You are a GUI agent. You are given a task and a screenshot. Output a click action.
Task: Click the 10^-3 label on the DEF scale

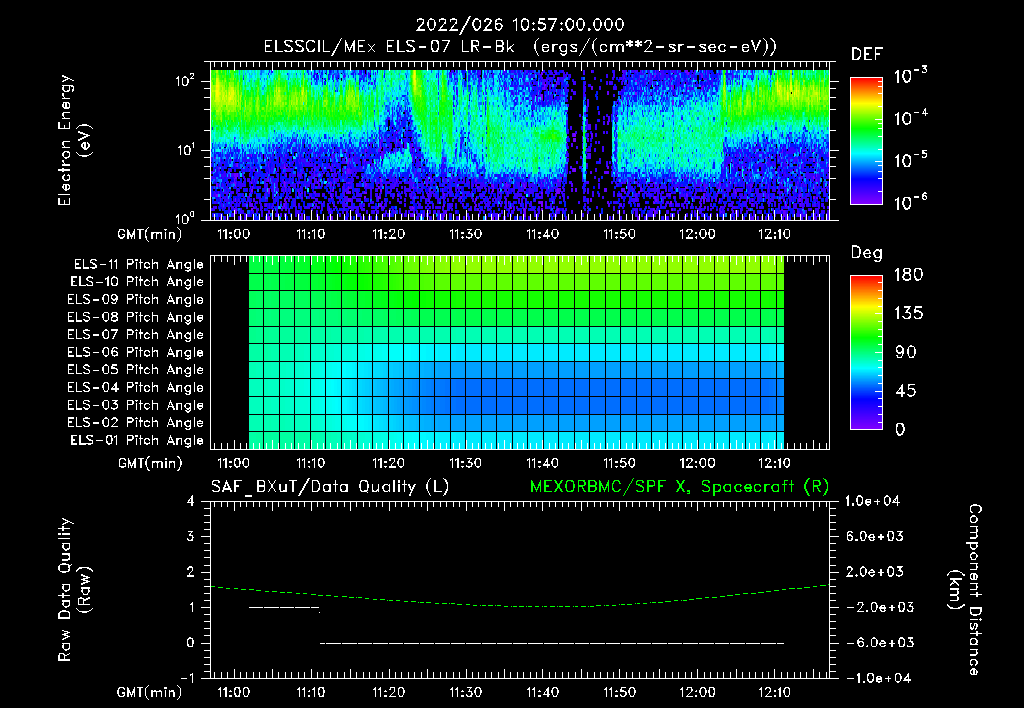(x=911, y=76)
